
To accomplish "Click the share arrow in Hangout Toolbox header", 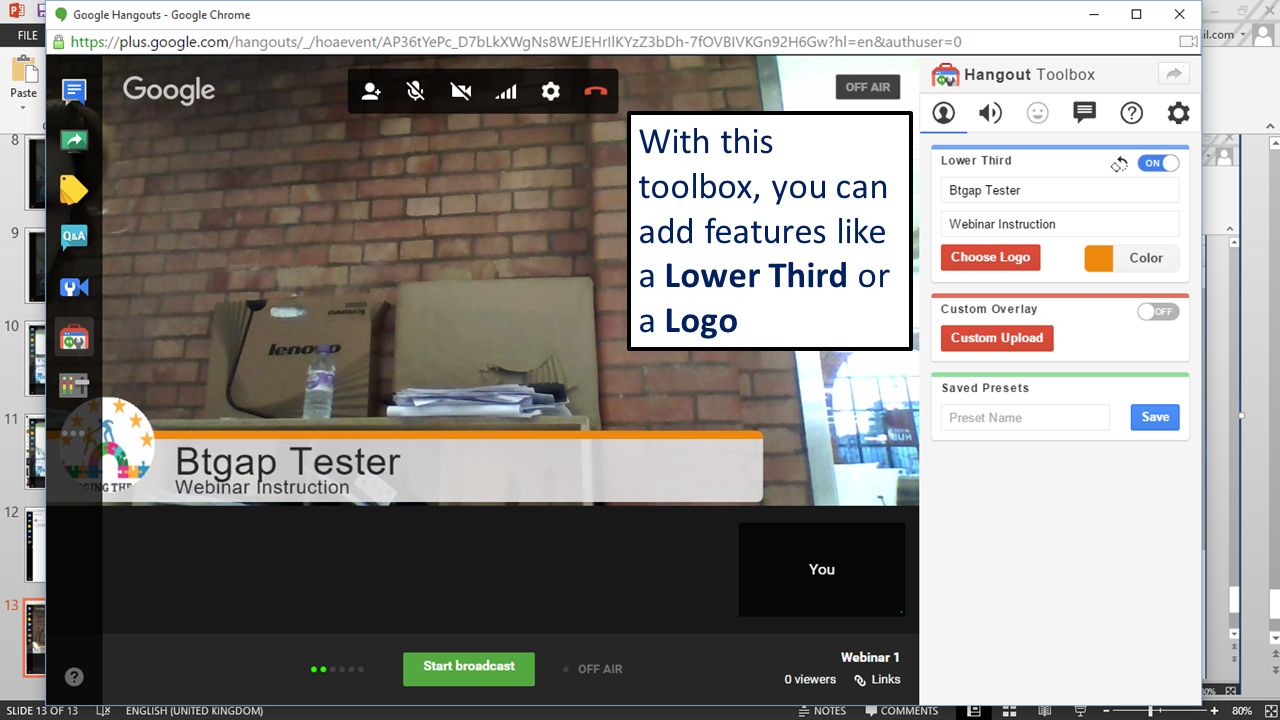I will point(1174,74).
